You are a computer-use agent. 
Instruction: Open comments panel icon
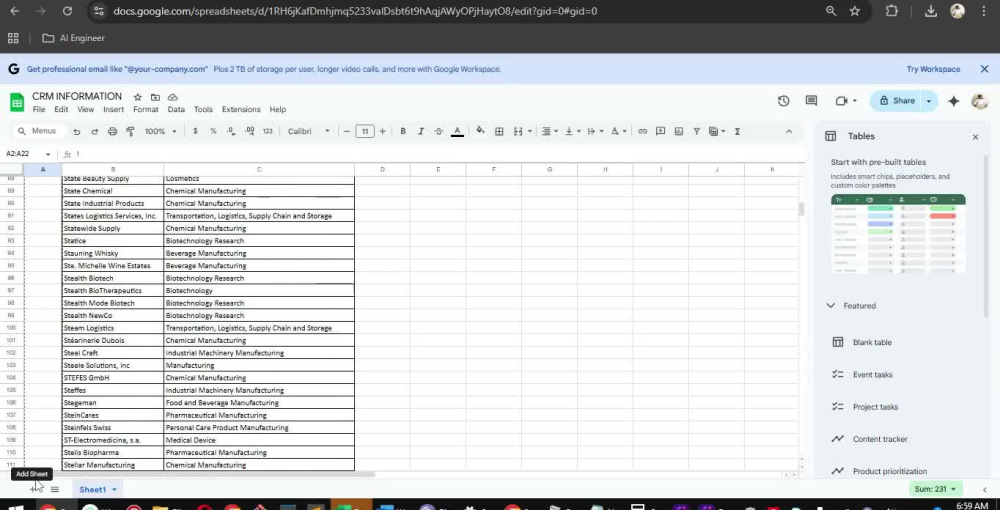point(811,101)
